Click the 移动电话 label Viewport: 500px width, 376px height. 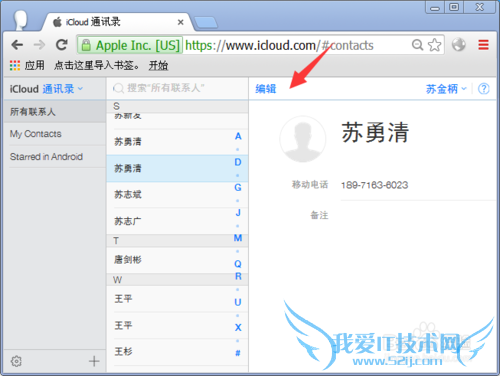click(x=310, y=184)
